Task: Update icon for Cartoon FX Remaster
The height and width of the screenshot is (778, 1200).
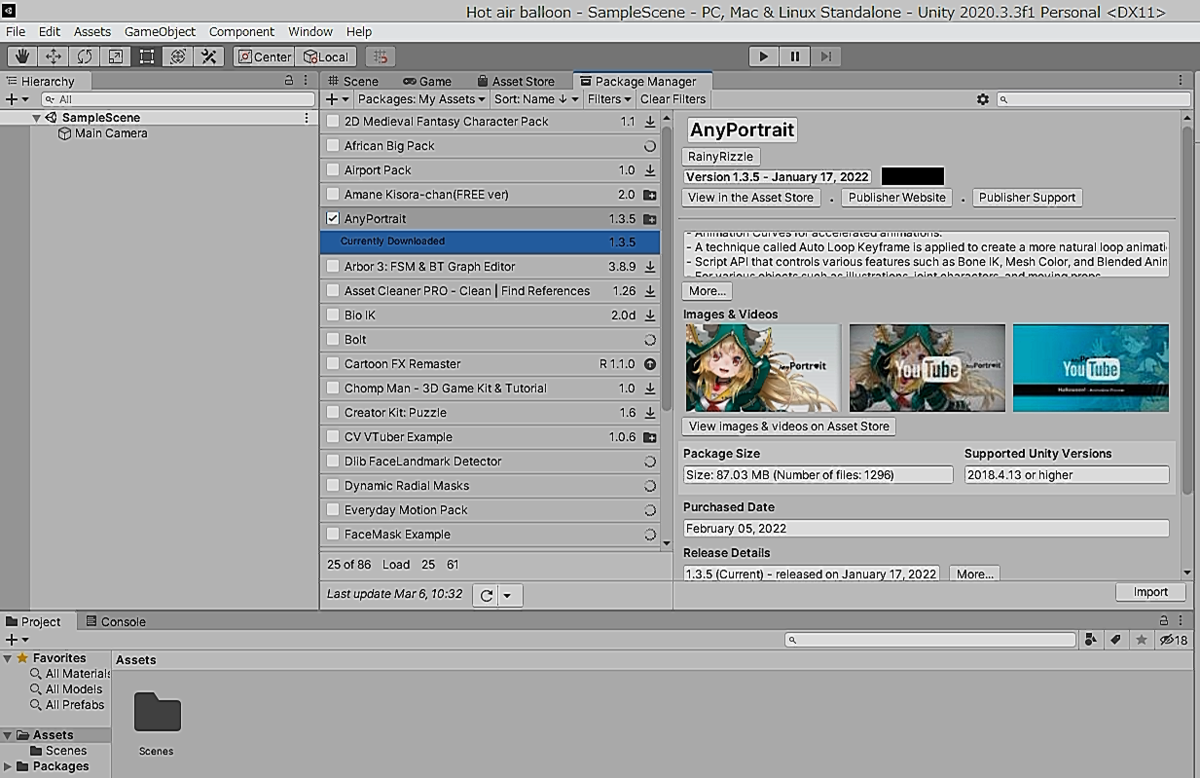Action: pyautogui.click(x=650, y=364)
